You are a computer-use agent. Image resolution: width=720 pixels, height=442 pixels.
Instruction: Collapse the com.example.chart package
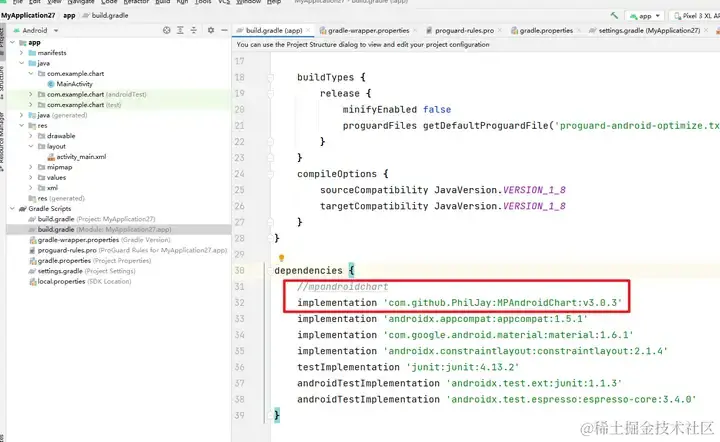[x=31, y=73]
